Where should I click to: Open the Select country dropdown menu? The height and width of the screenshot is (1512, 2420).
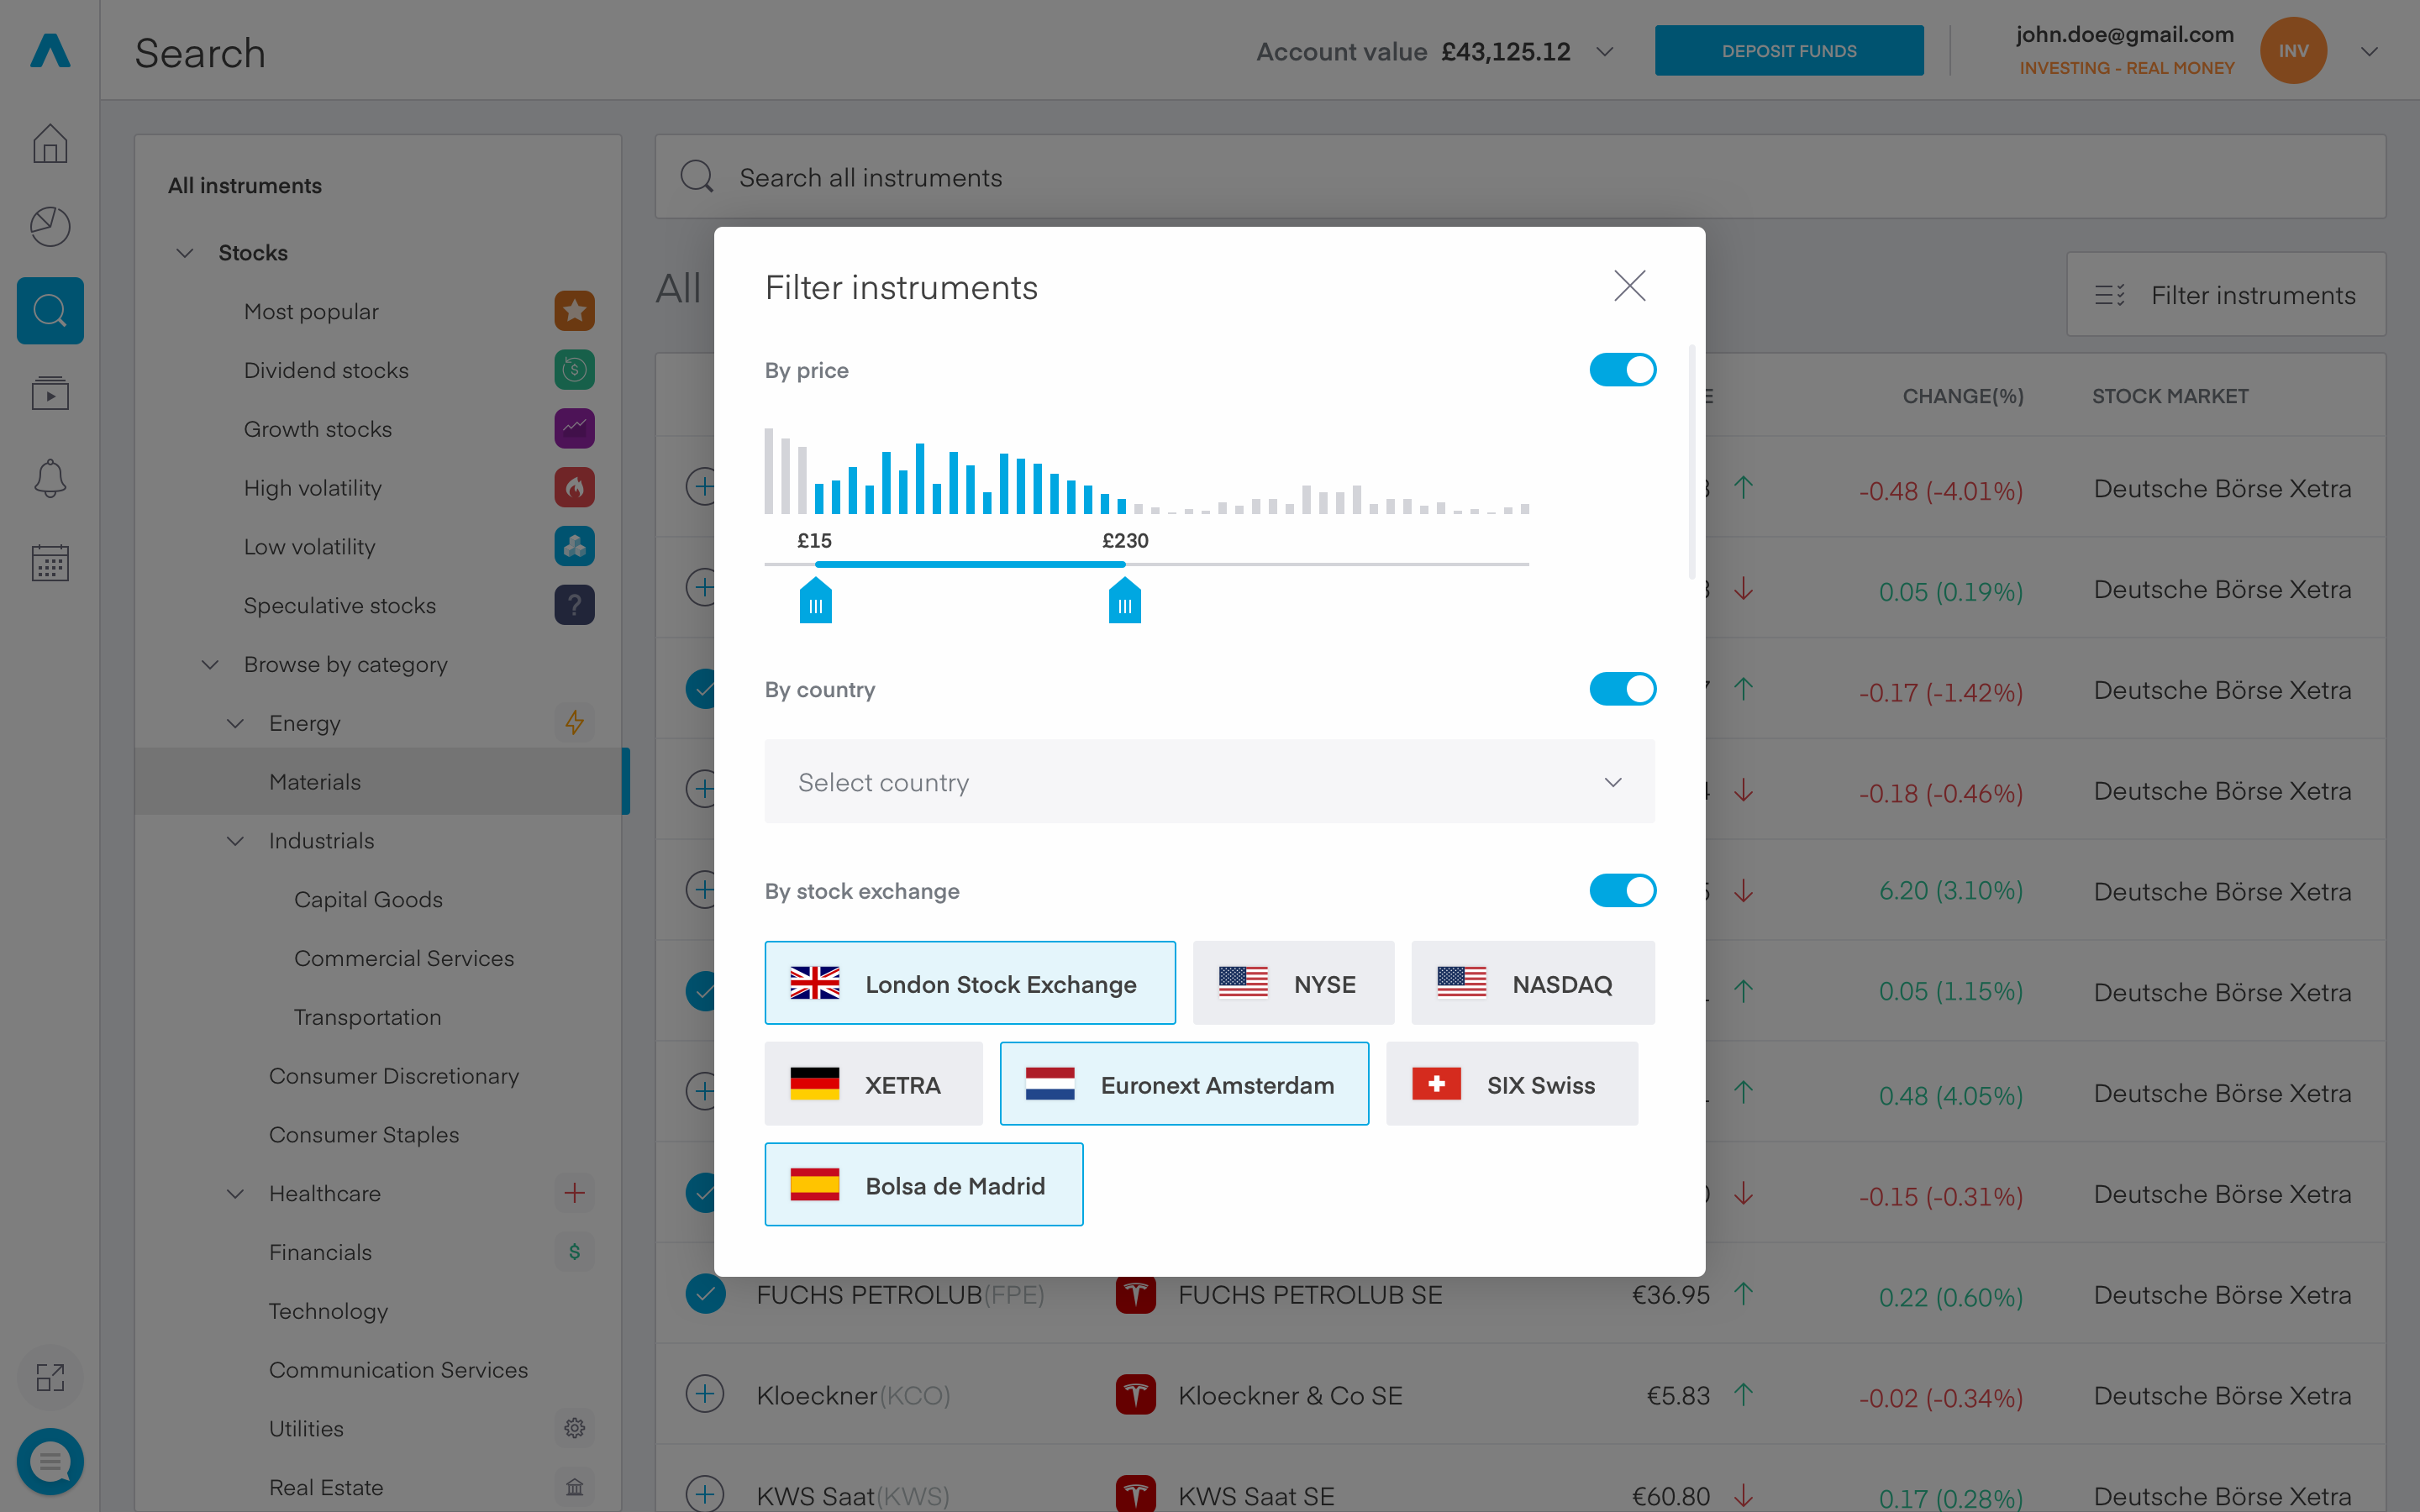1209,780
